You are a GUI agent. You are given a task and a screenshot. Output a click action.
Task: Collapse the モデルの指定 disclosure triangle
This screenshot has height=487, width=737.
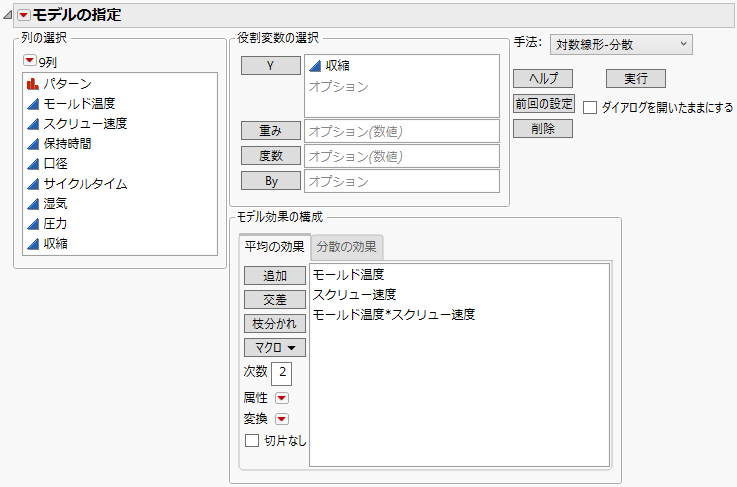click(9, 15)
